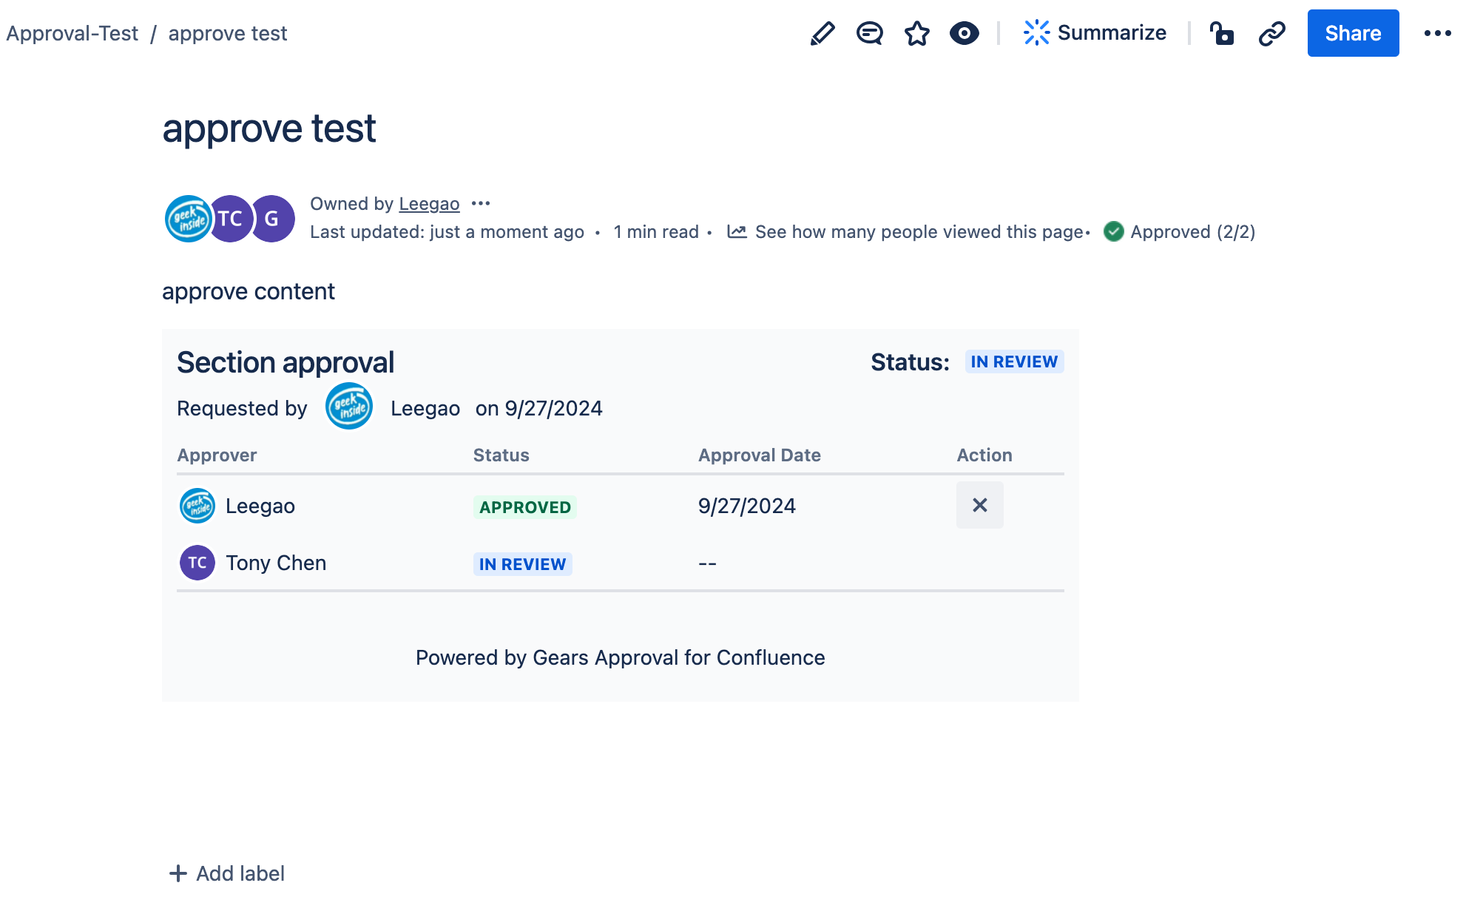Open the Approved (2/2) status
The width and height of the screenshot is (1466, 899).
(1192, 231)
